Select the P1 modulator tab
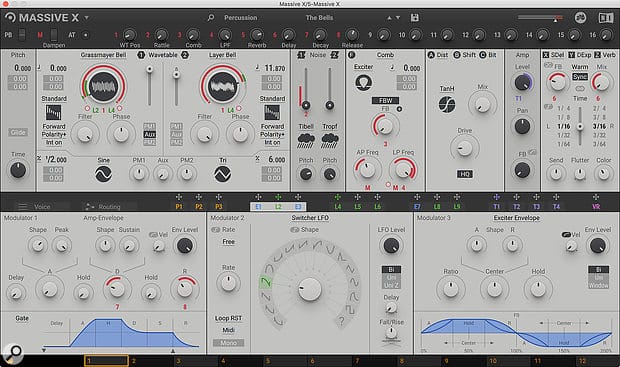This screenshot has height=367, width=620. [x=179, y=206]
